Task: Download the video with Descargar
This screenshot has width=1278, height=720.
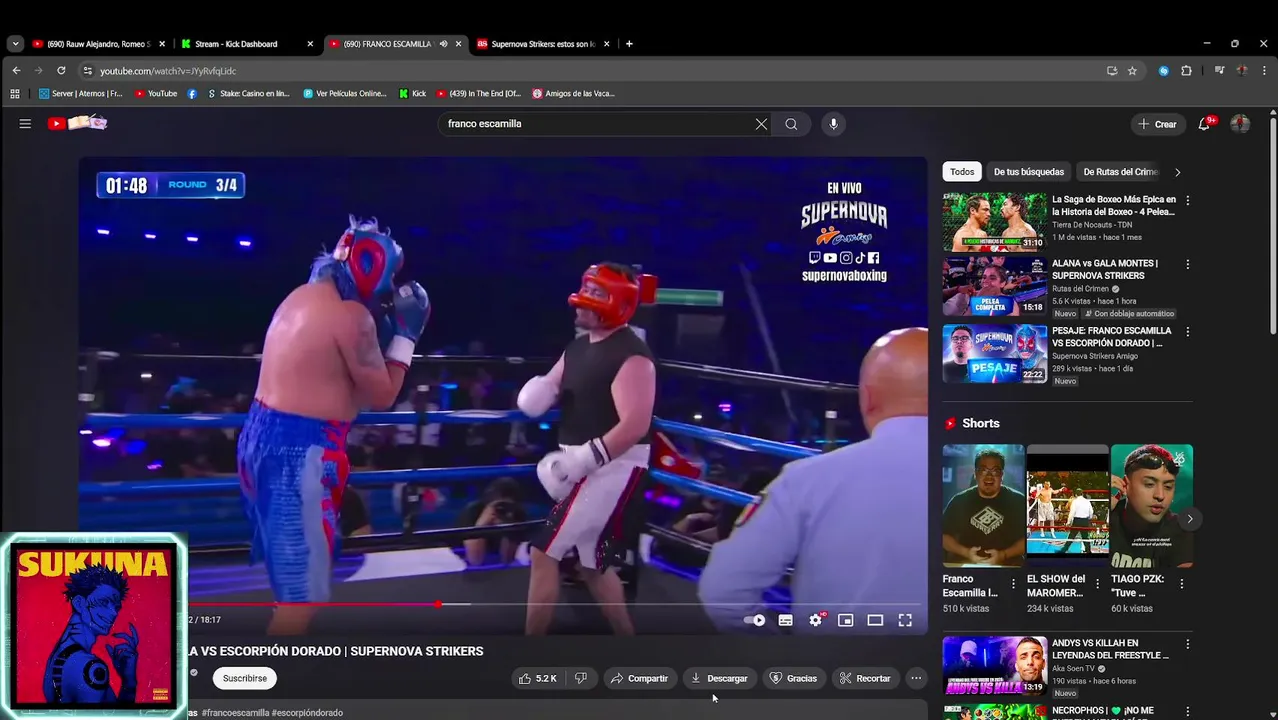Action: 719,678
